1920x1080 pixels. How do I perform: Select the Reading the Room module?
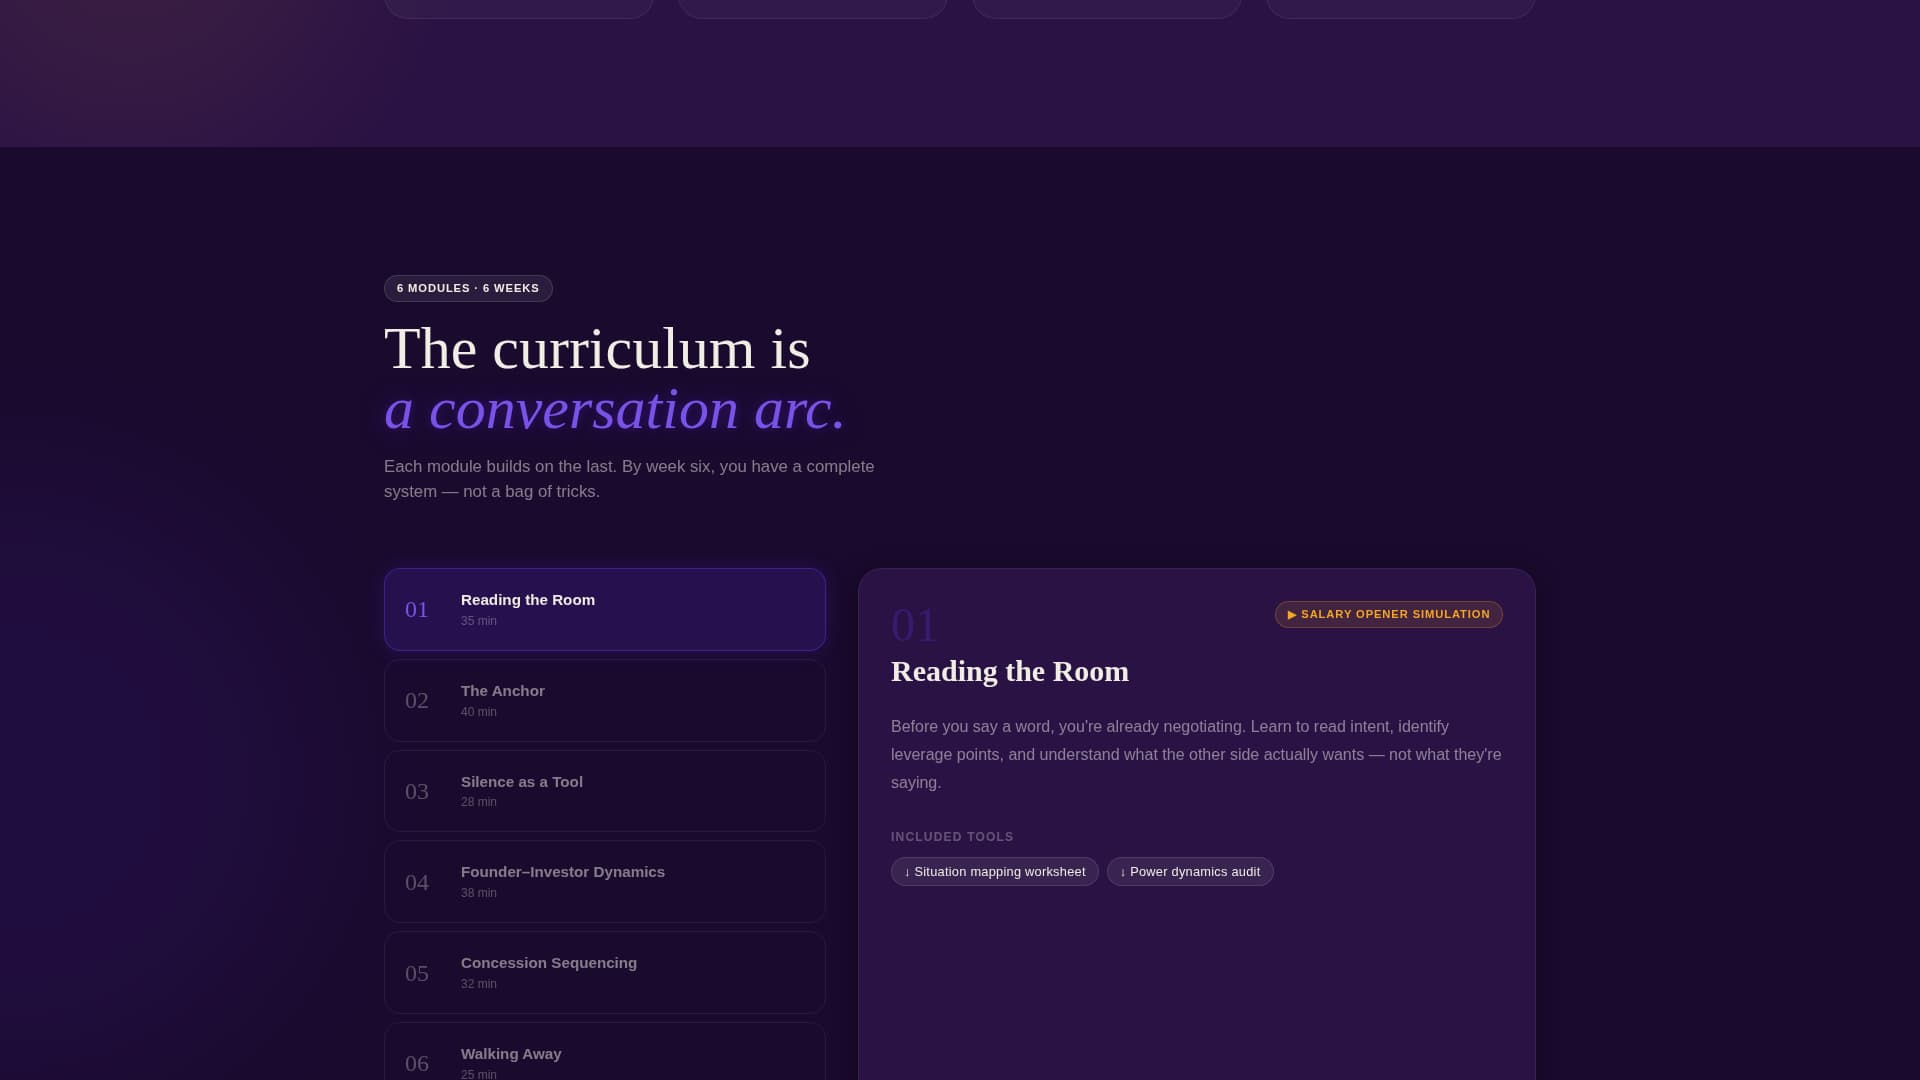604,609
